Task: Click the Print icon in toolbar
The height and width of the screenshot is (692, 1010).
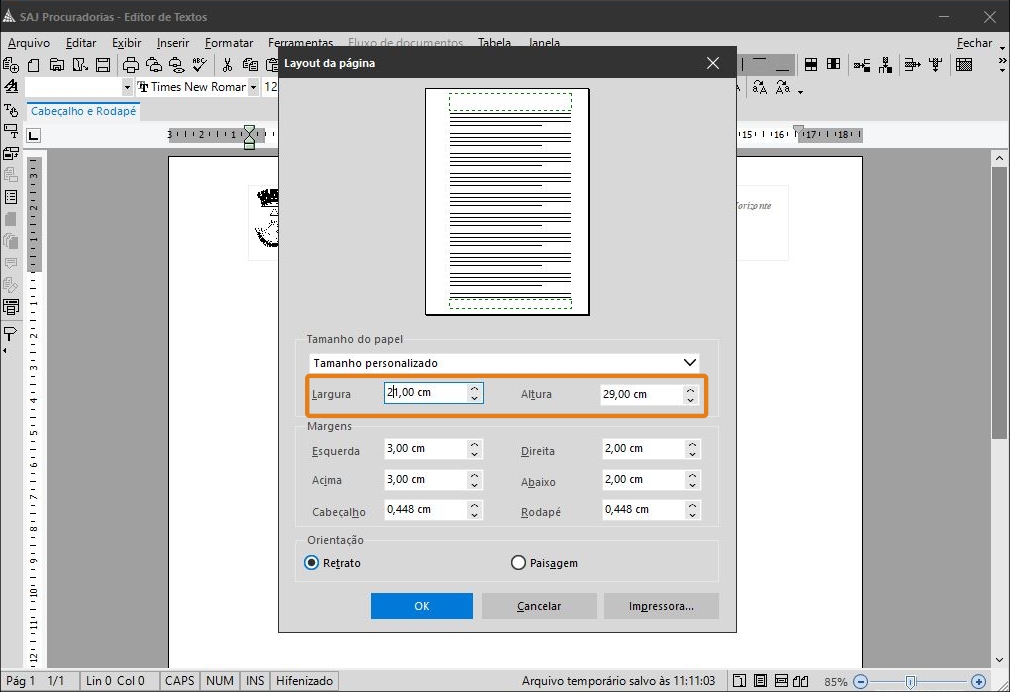Action: 130,65
